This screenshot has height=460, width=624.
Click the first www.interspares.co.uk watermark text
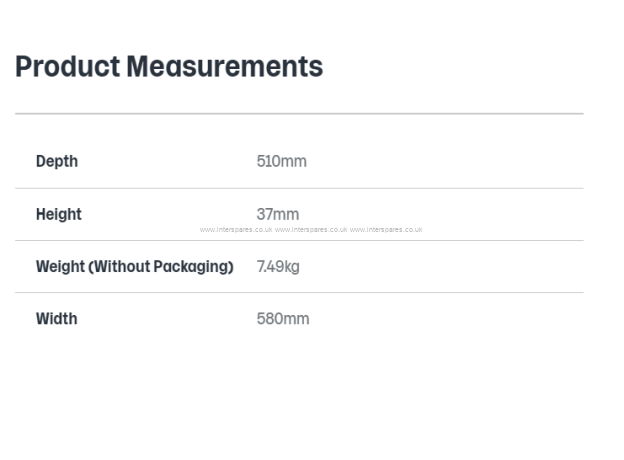click(x=236, y=230)
